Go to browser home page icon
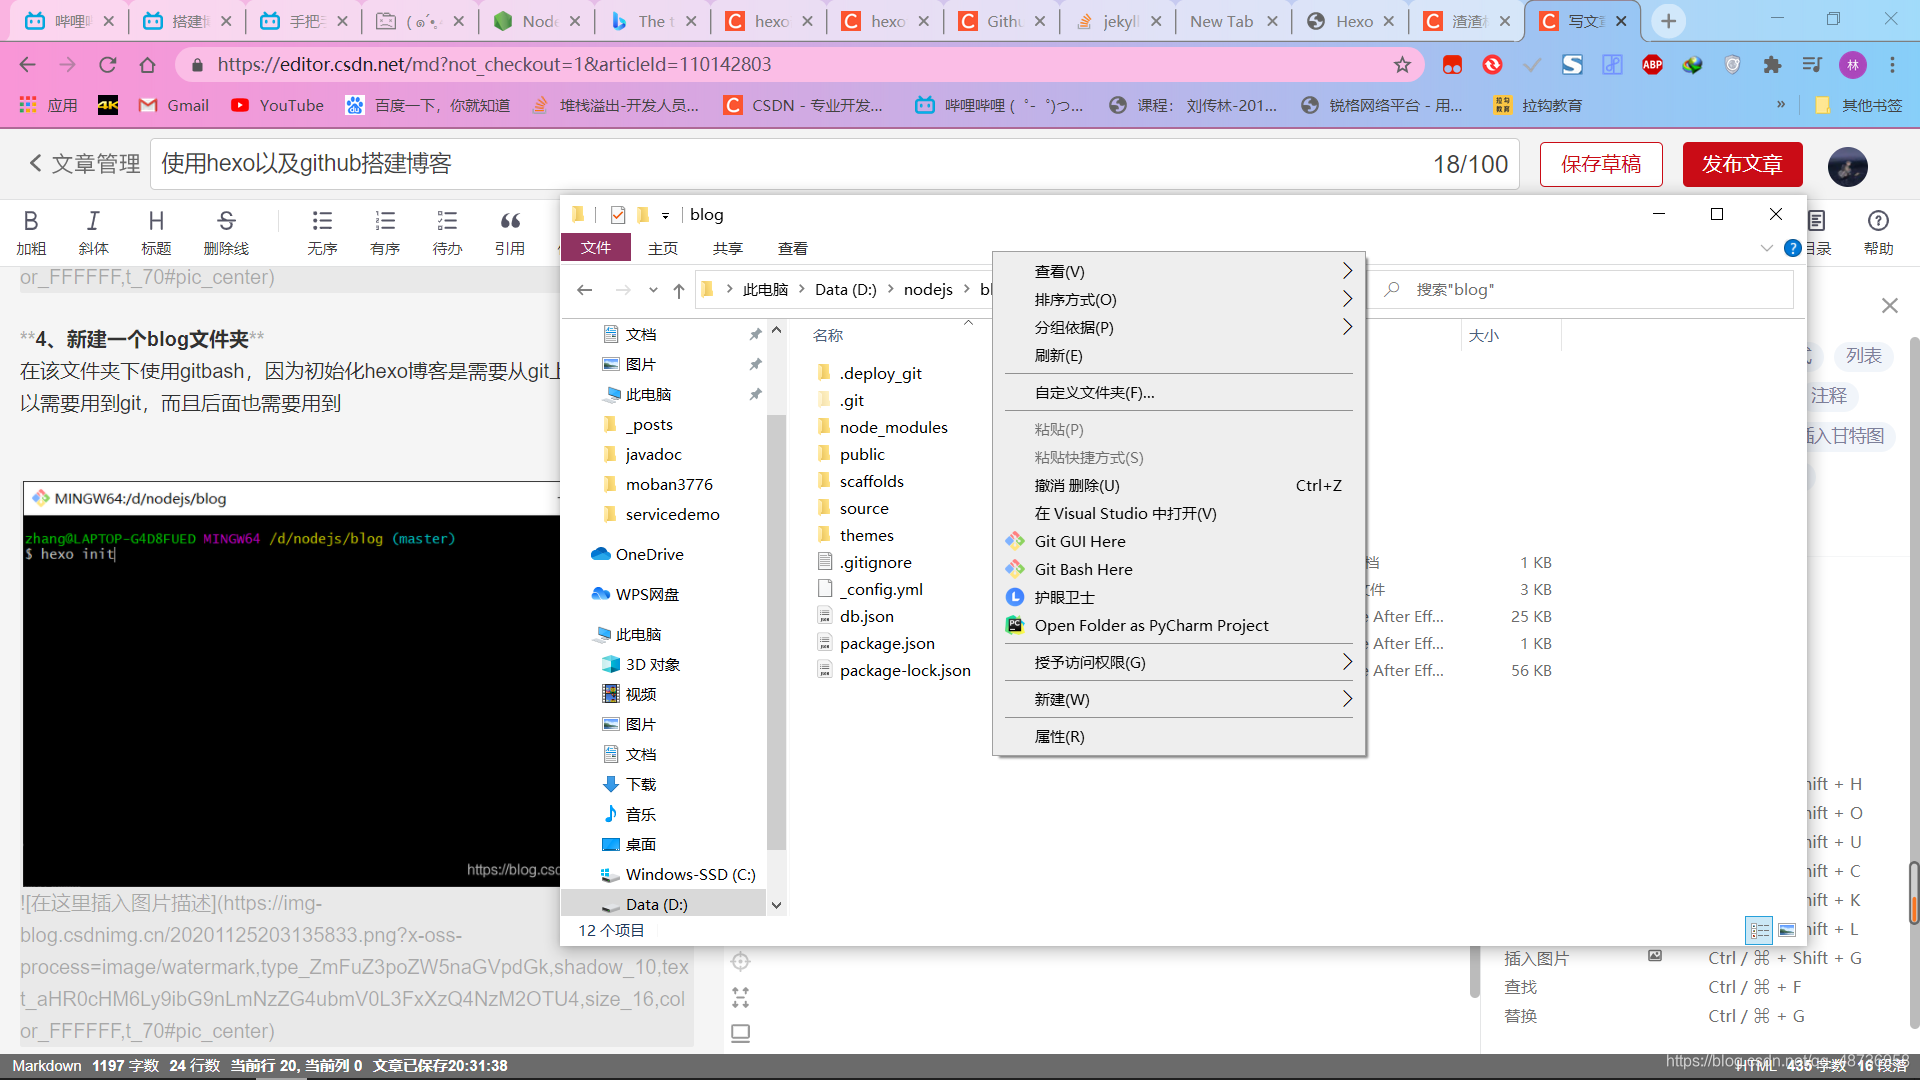This screenshot has height=1080, width=1920. pyautogui.click(x=148, y=65)
